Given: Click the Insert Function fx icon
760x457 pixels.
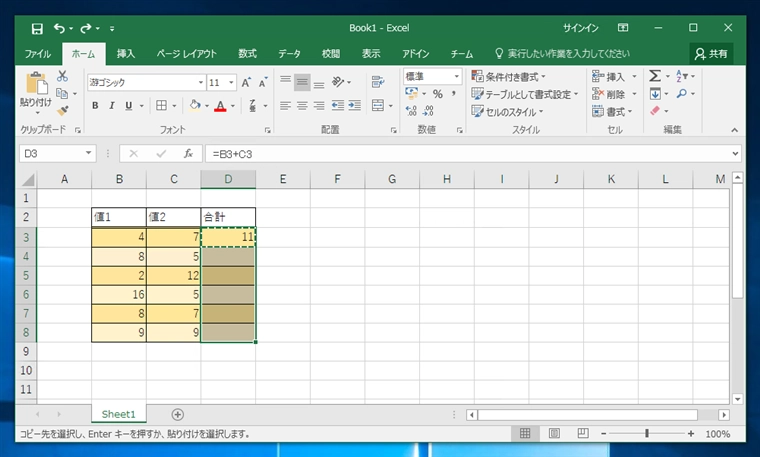Looking at the screenshot, I should 188,154.
